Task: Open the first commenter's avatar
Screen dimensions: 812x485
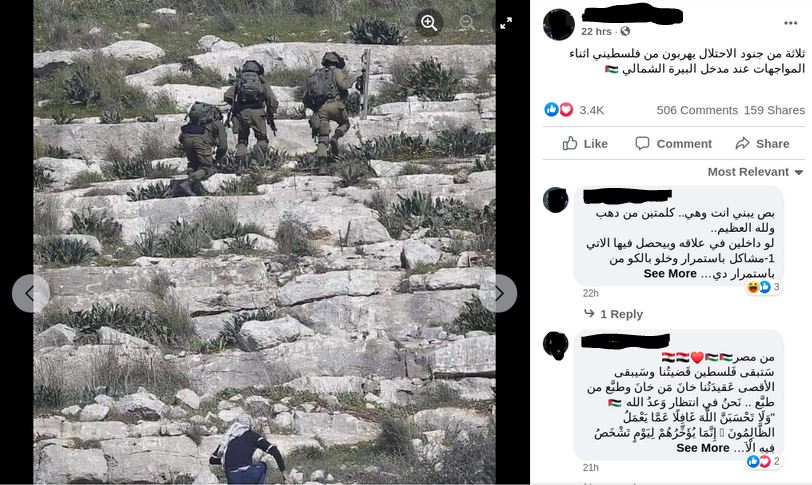Action: pyautogui.click(x=556, y=200)
